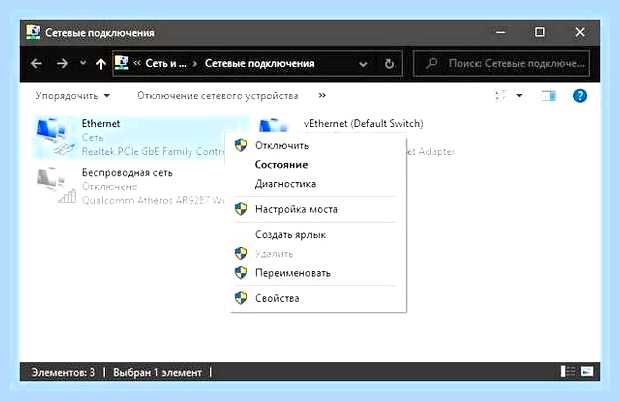This screenshot has height=401, width=620.
Task: Open 'Свойства' from context menu
Action: click(x=318, y=298)
